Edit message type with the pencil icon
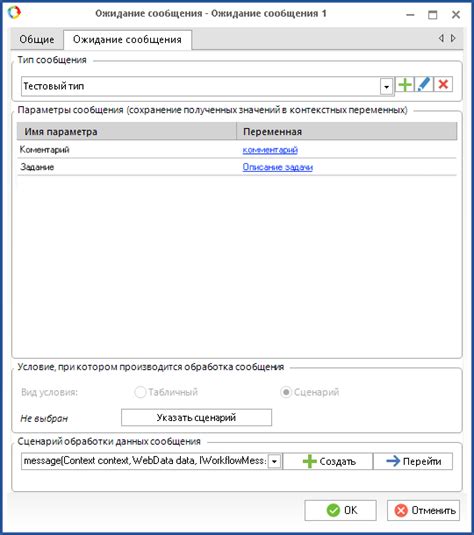The height and width of the screenshot is (535, 474). click(424, 84)
